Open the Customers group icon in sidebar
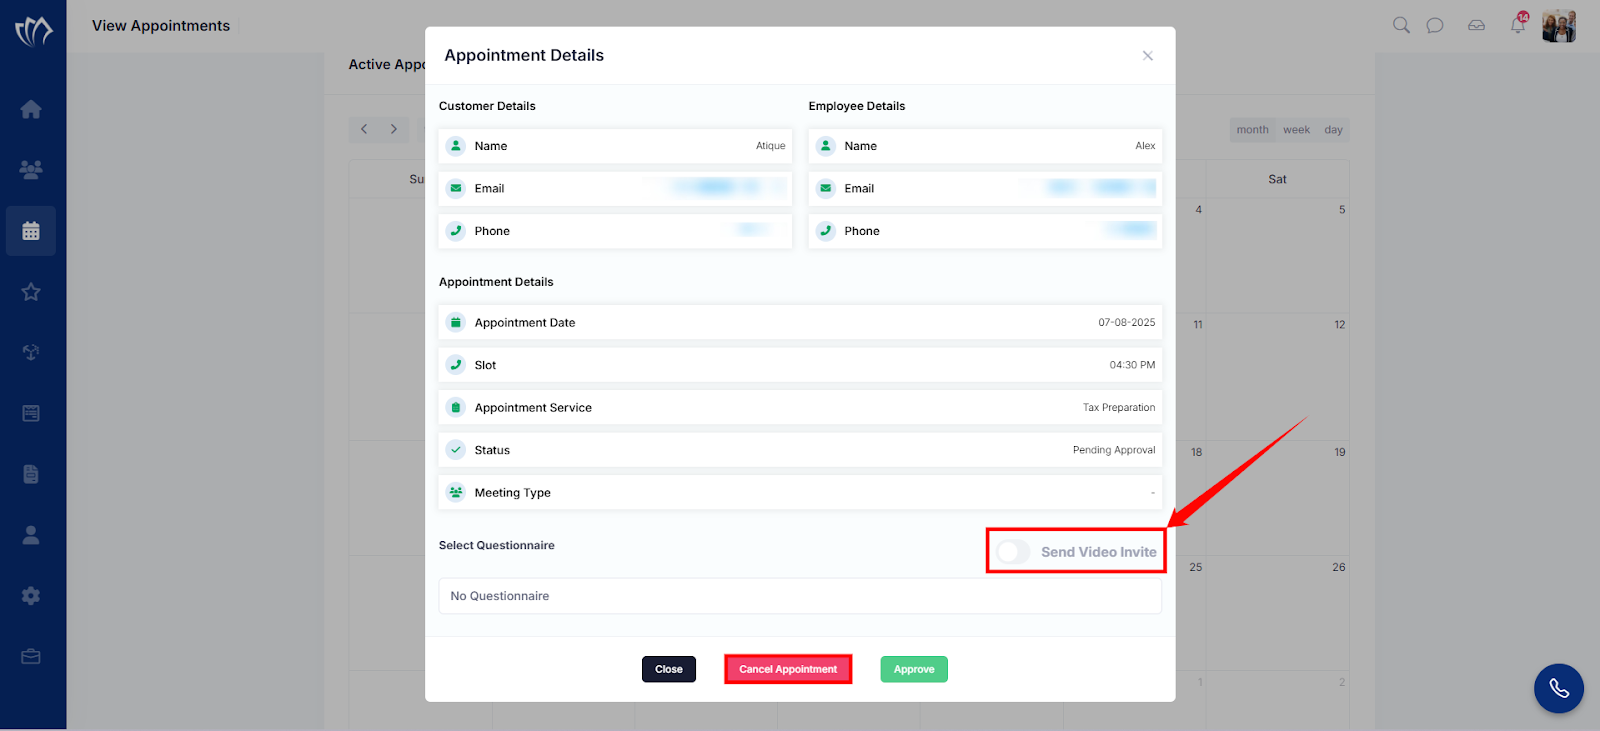Image resolution: width=1600 pixels, height=731 pixels. tap(31, 170)
